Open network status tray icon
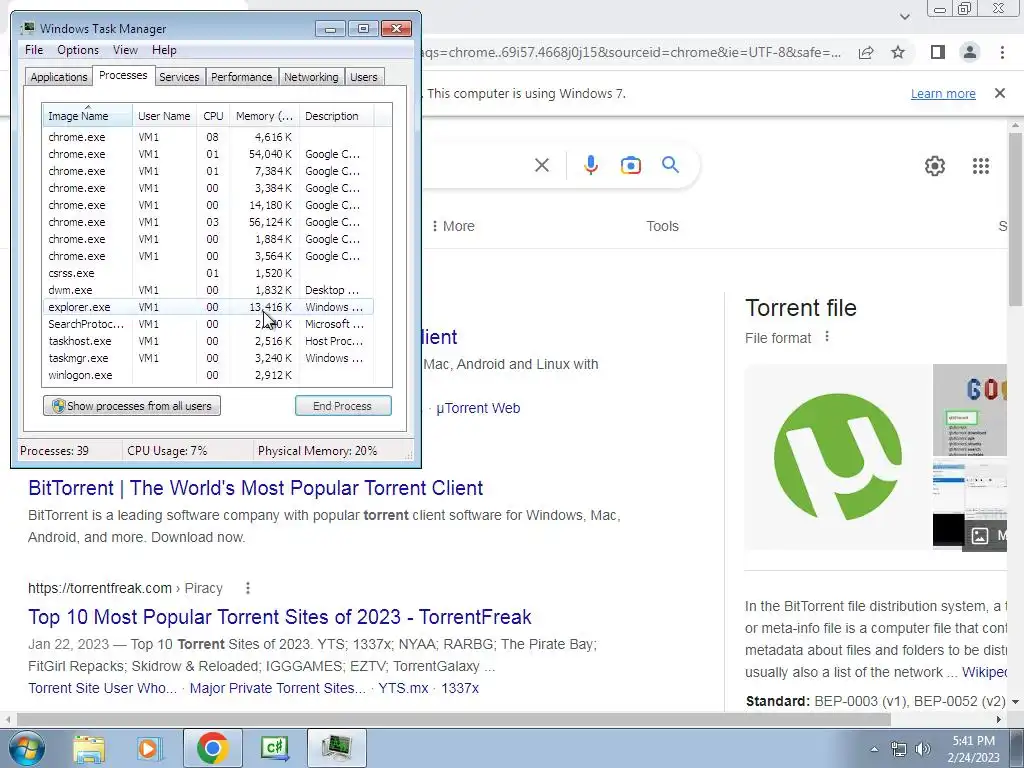1024x768 pixels. coord(899,749)
